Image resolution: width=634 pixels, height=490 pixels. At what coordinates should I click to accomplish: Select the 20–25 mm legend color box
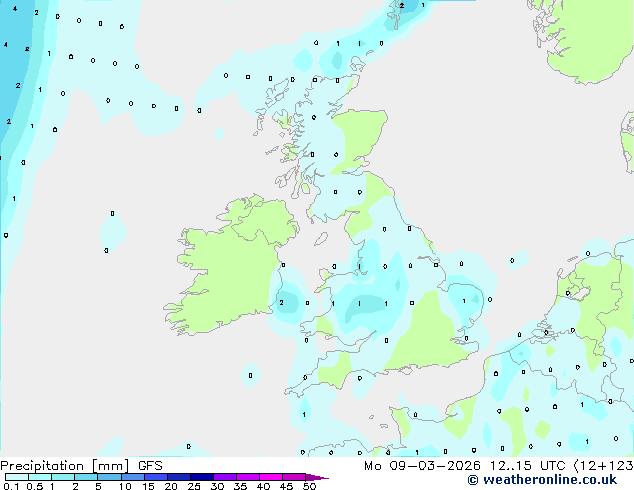point(179,477)
